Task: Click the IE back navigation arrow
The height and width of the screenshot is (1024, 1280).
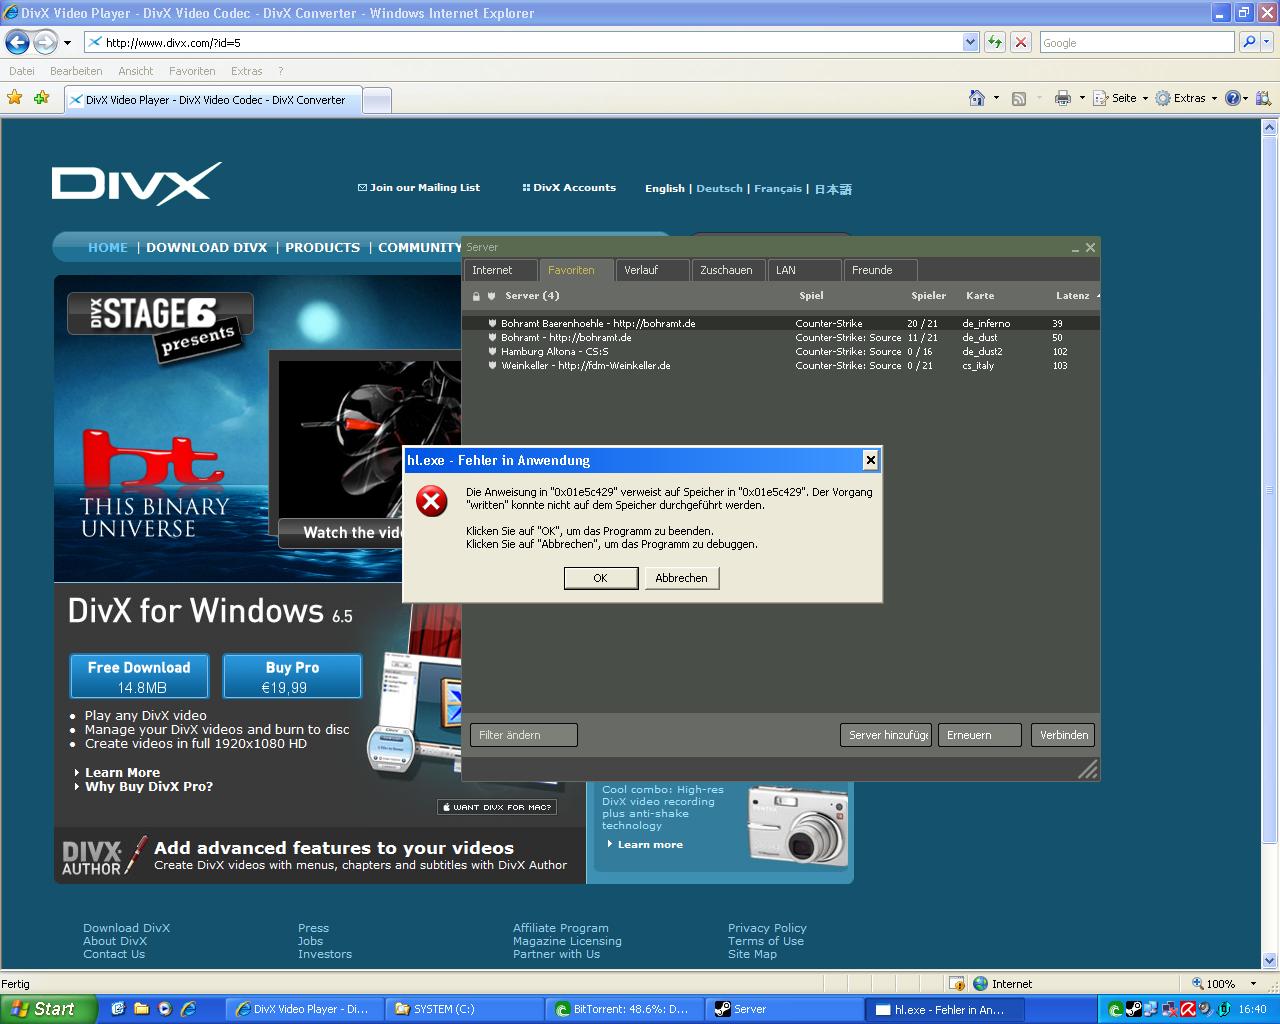Action: click(x=17, y=42)
